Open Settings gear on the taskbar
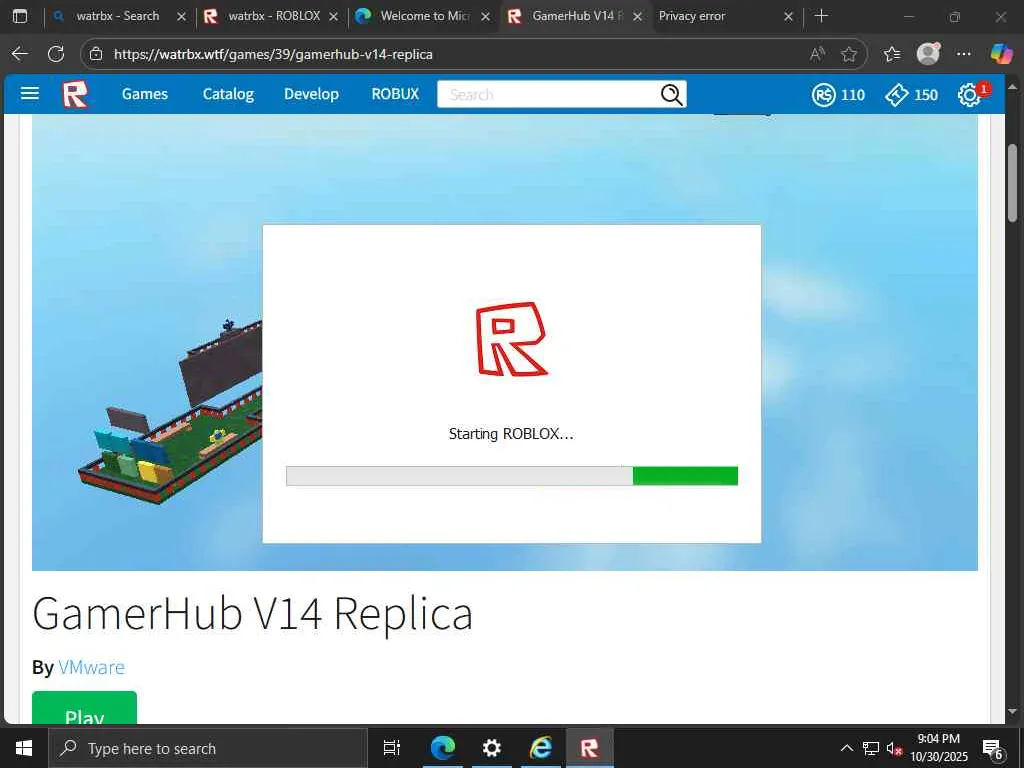1024x768 pixels. tap(491, 748)
